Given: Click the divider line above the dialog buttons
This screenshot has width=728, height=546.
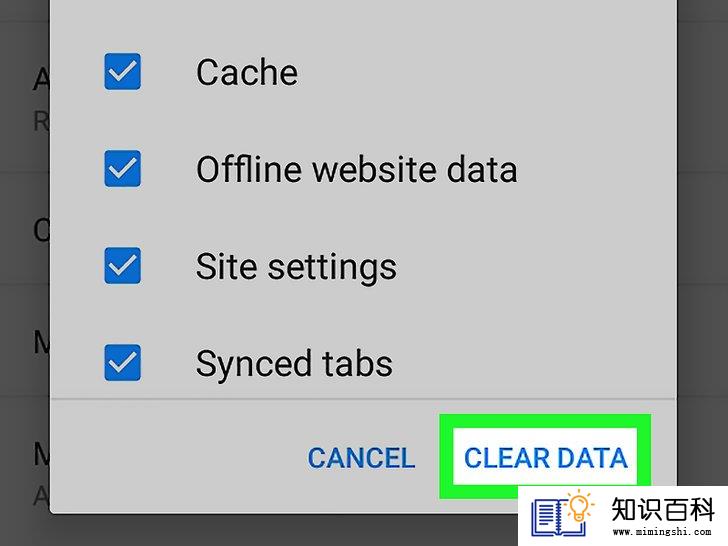Looking at the screenshot, I should 363,398.
